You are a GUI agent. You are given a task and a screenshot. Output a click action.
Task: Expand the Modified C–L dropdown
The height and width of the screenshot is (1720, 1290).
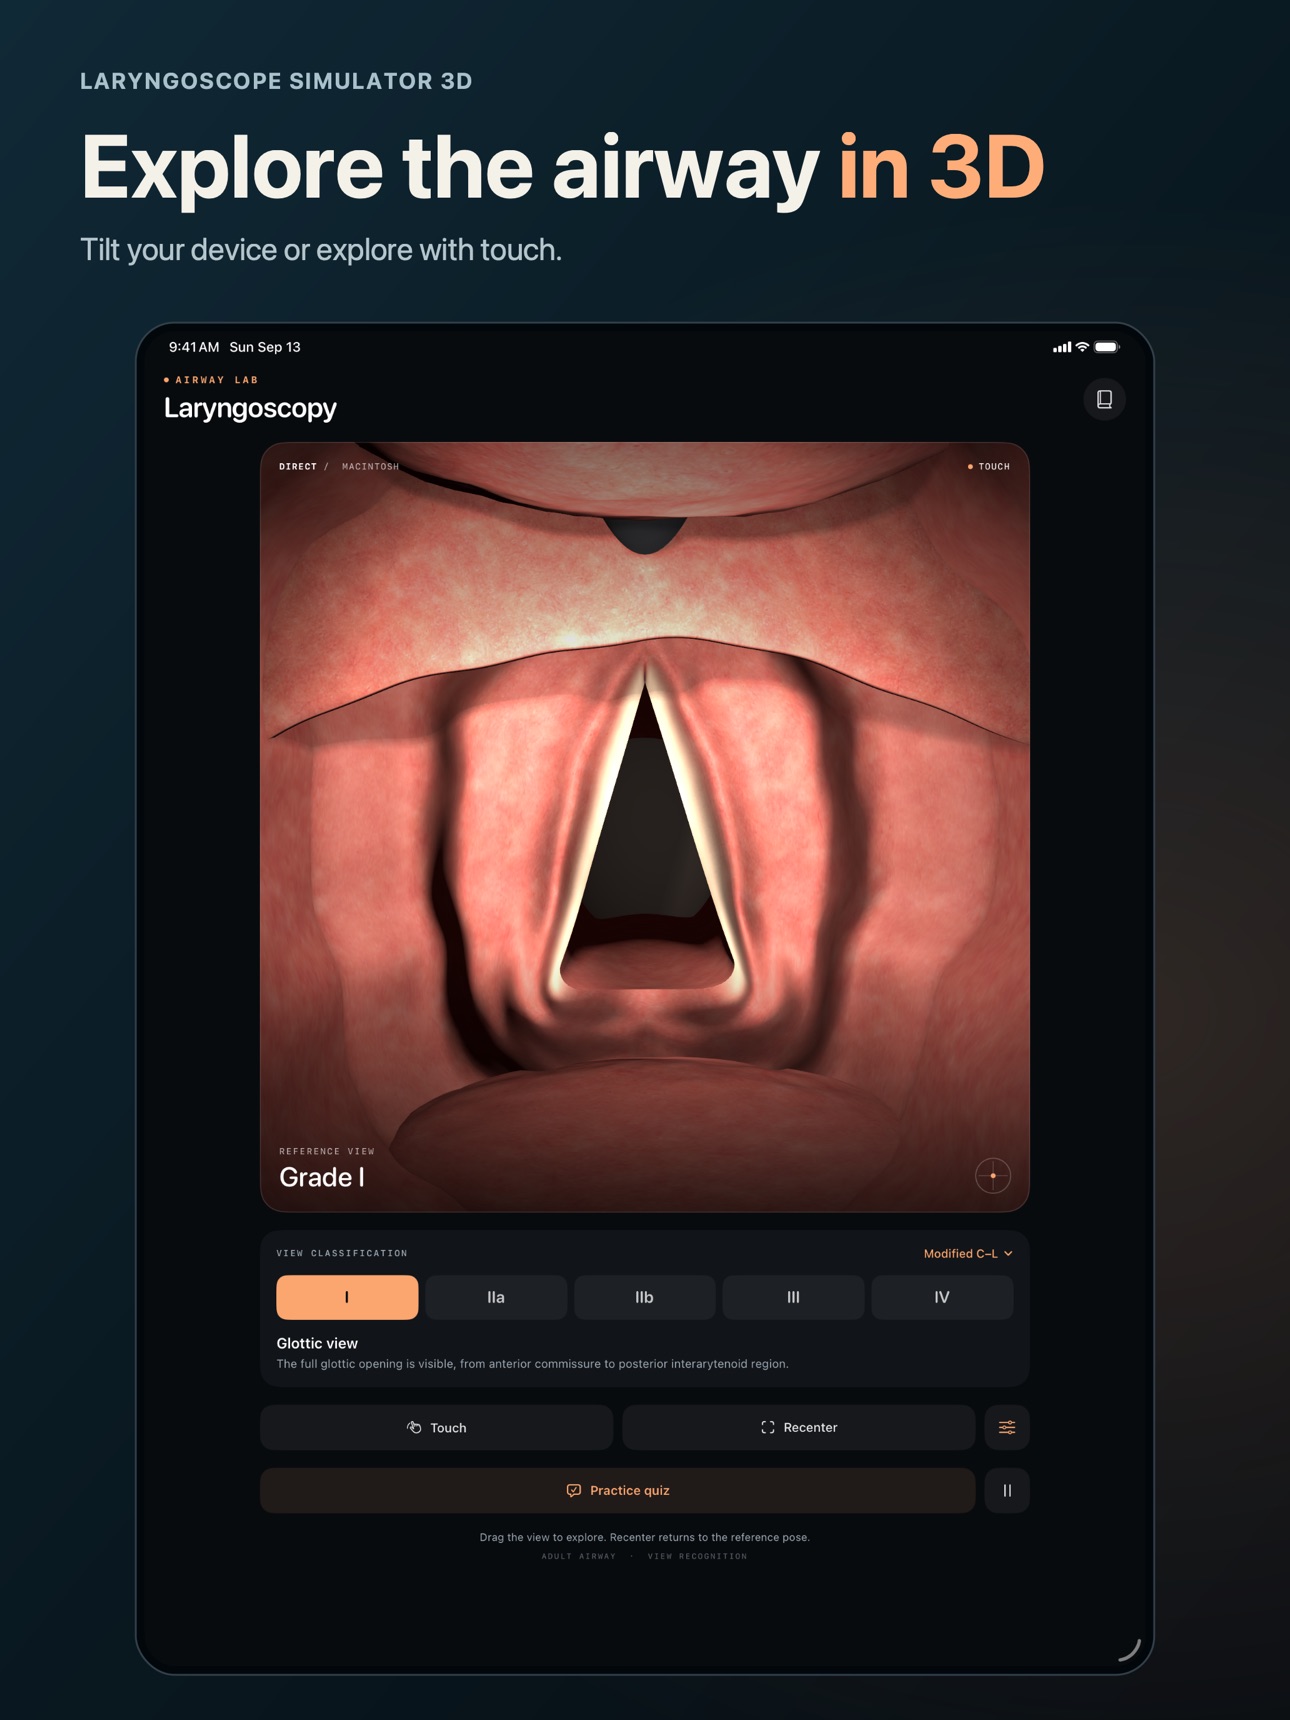tap(967, 1253)
